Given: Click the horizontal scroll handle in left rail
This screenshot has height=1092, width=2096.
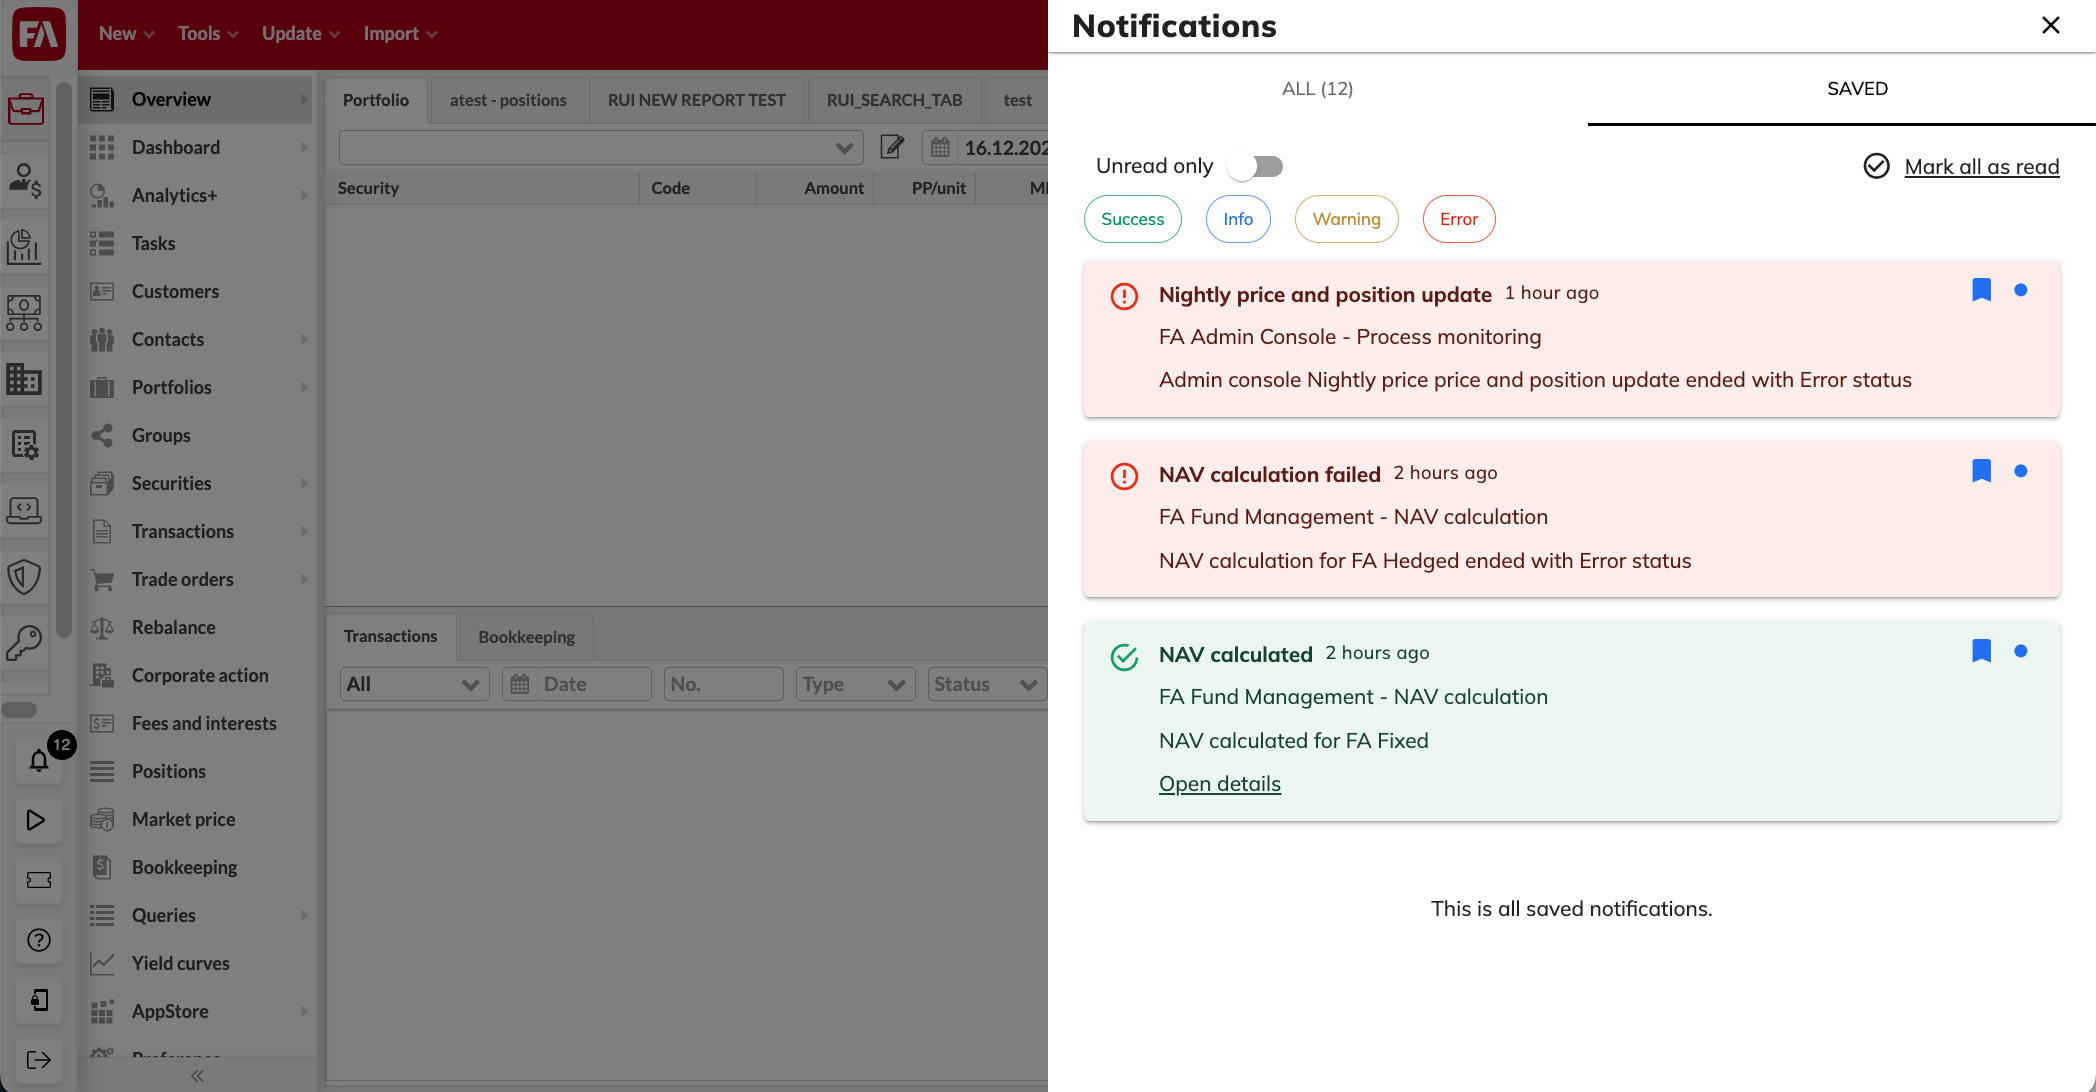Looking at the screenshot, I should (x=19, y=710).
